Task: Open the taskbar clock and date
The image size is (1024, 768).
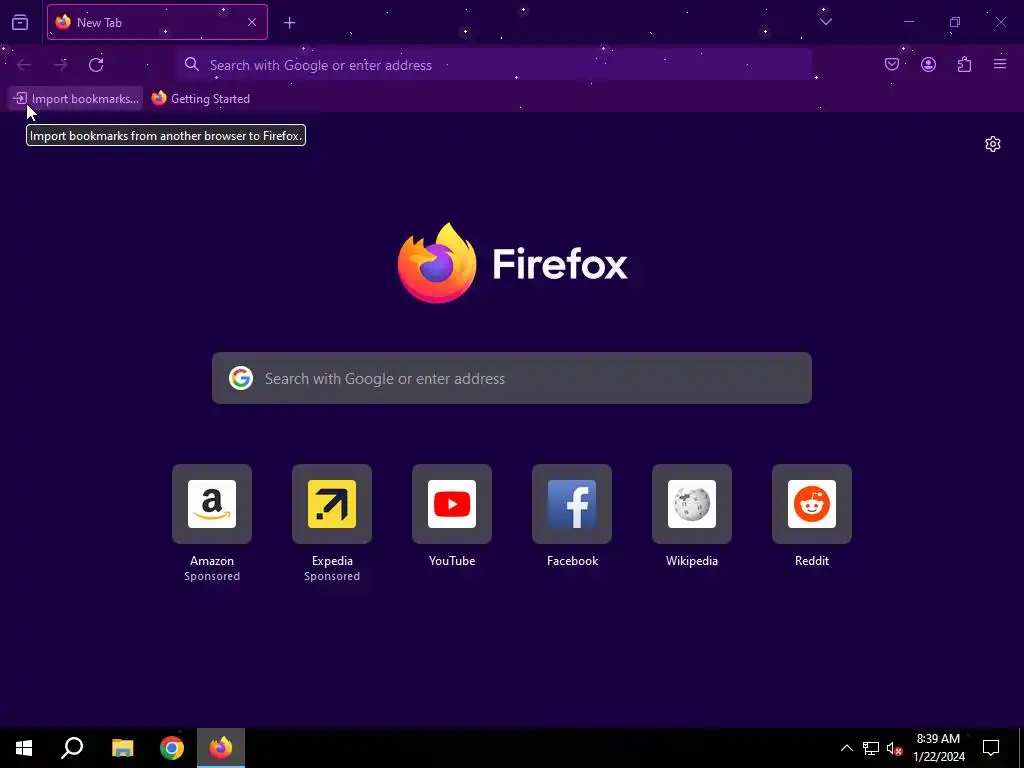Action: pos(938,748)
